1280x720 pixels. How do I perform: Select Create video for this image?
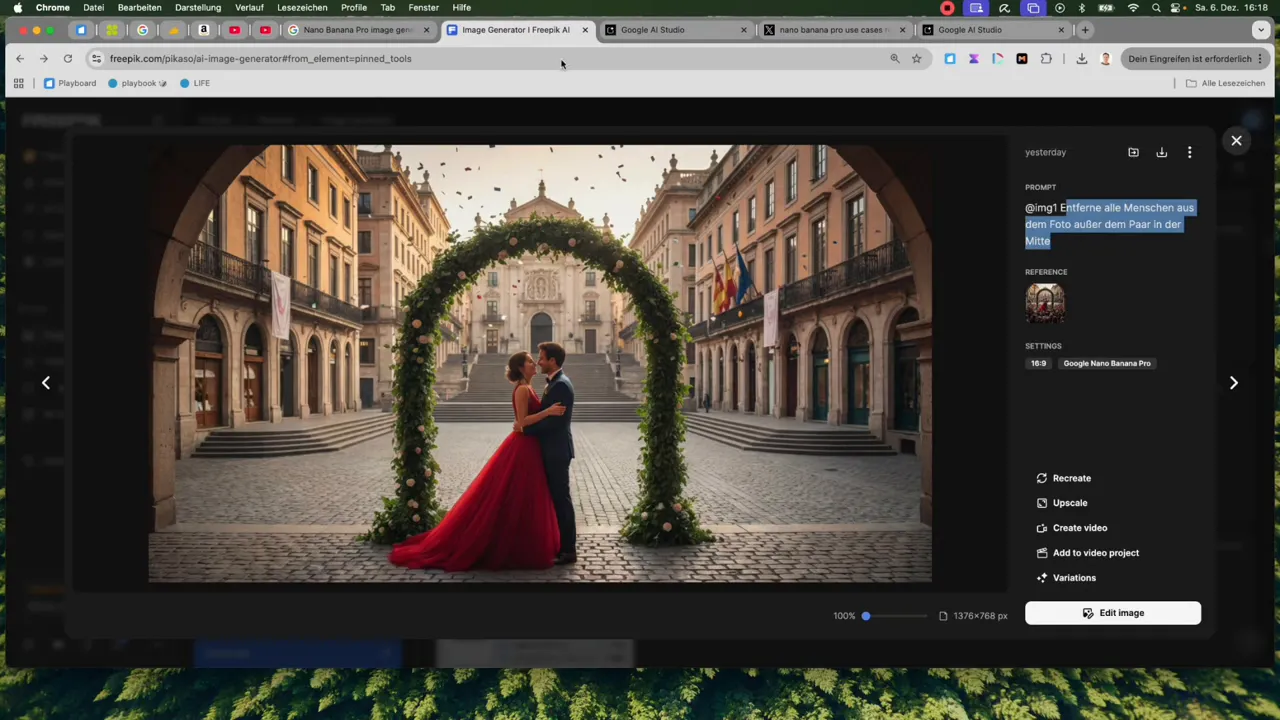(1080, 527)
